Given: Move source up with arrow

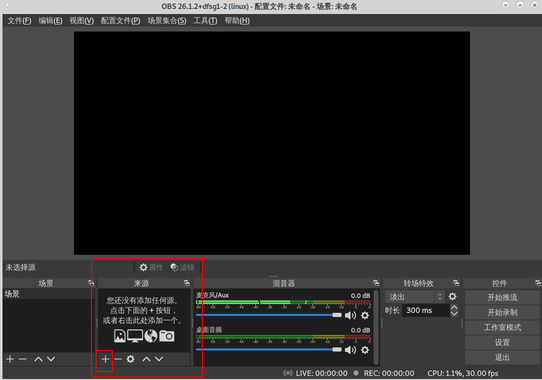Looking at the screenshot, I should pyautogui.click(x=147, y=359).
